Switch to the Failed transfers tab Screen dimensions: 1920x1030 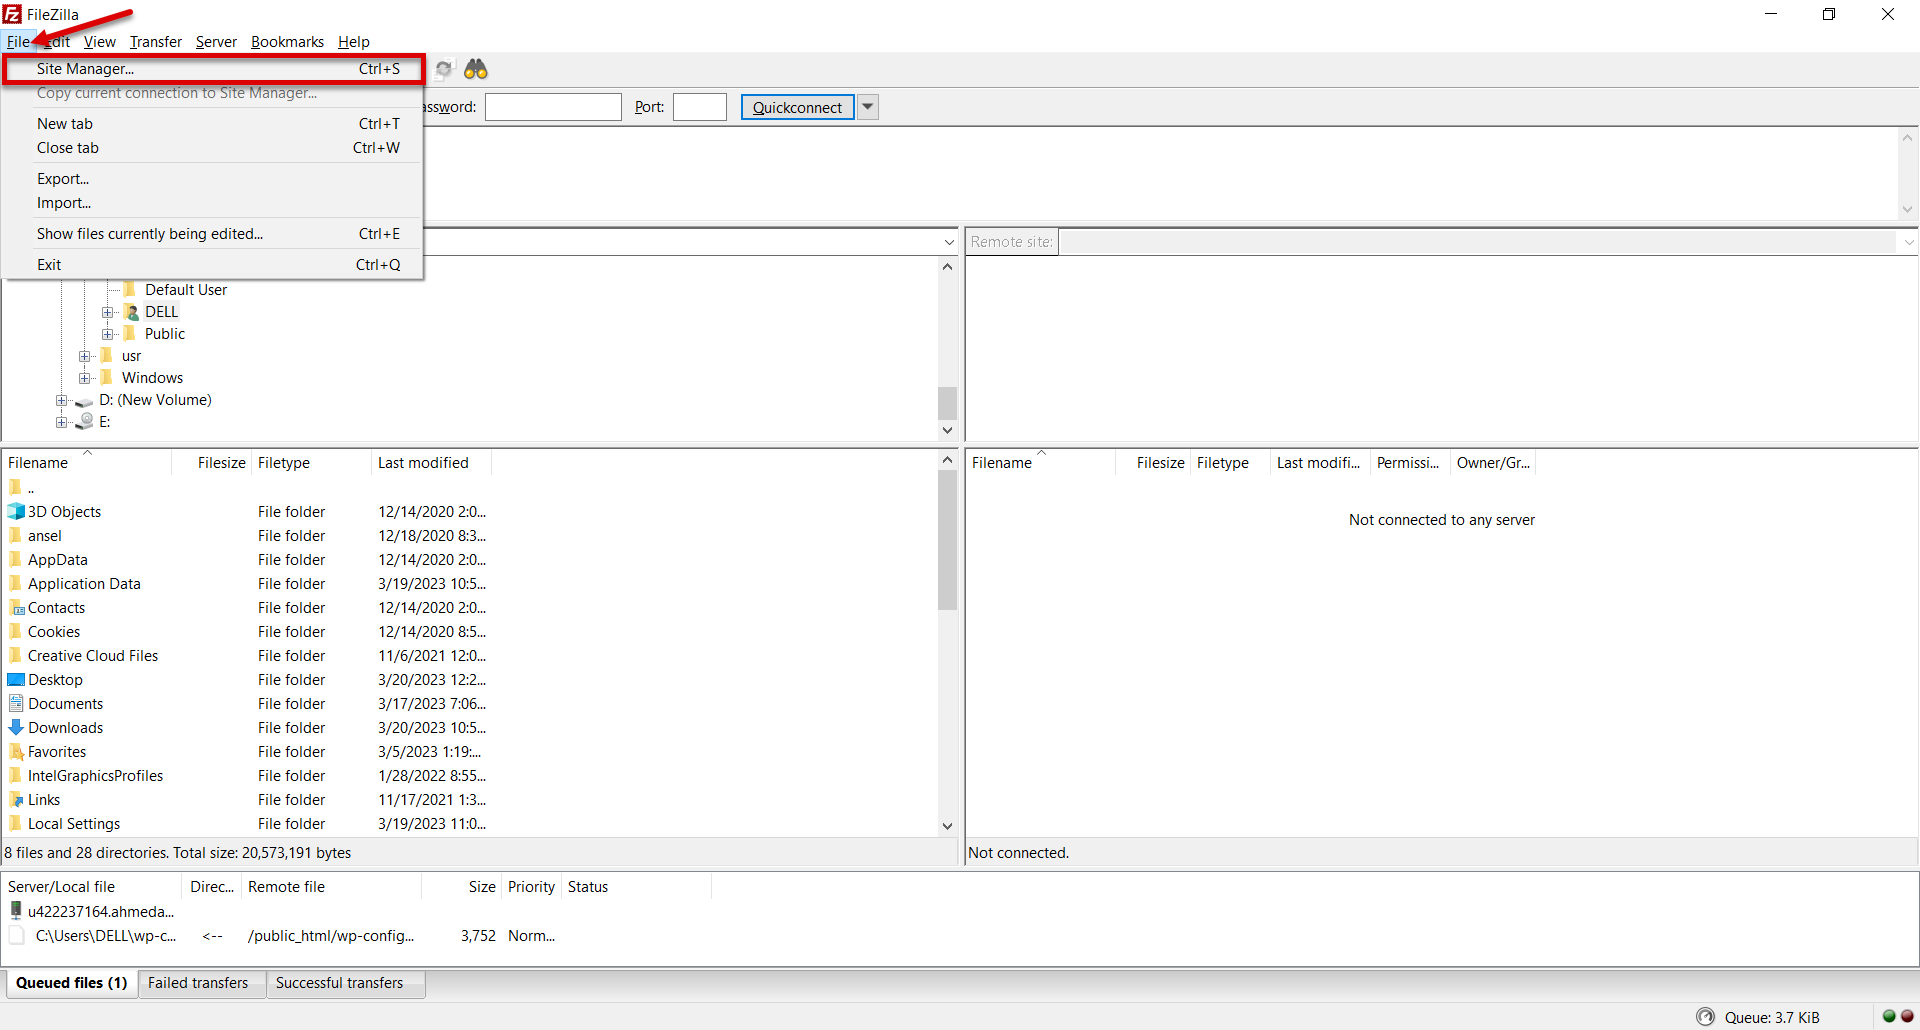[x=198, y=983]
